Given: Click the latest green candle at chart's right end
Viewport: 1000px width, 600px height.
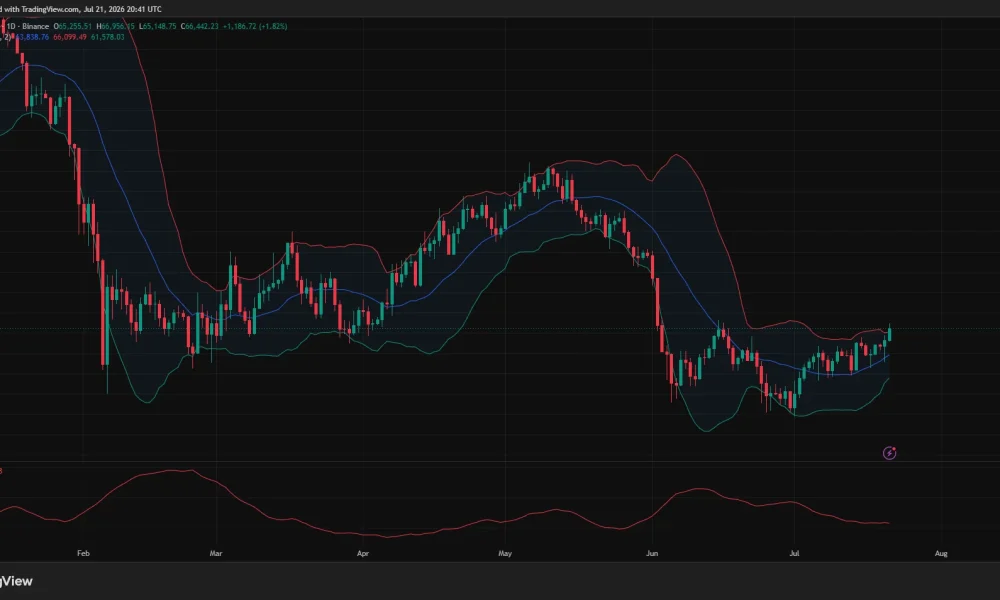Looking at the screenshot, I should (889, 334).
